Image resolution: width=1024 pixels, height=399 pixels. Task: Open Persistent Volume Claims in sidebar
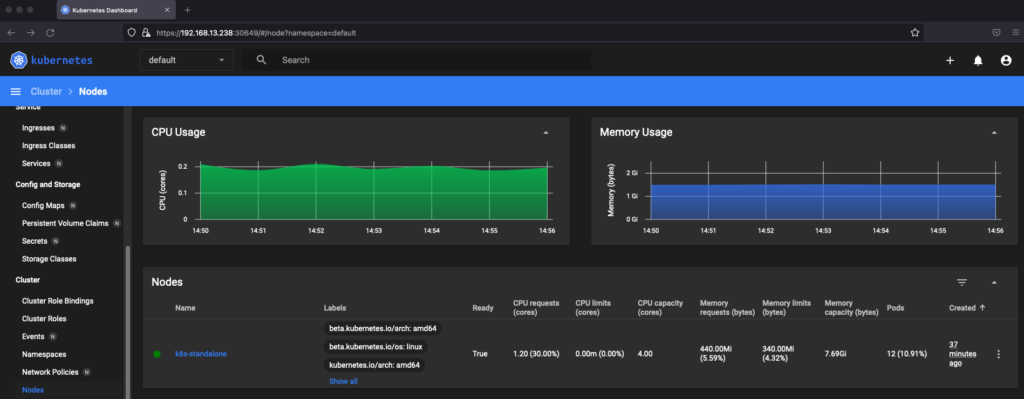click(x=65, y=223)
